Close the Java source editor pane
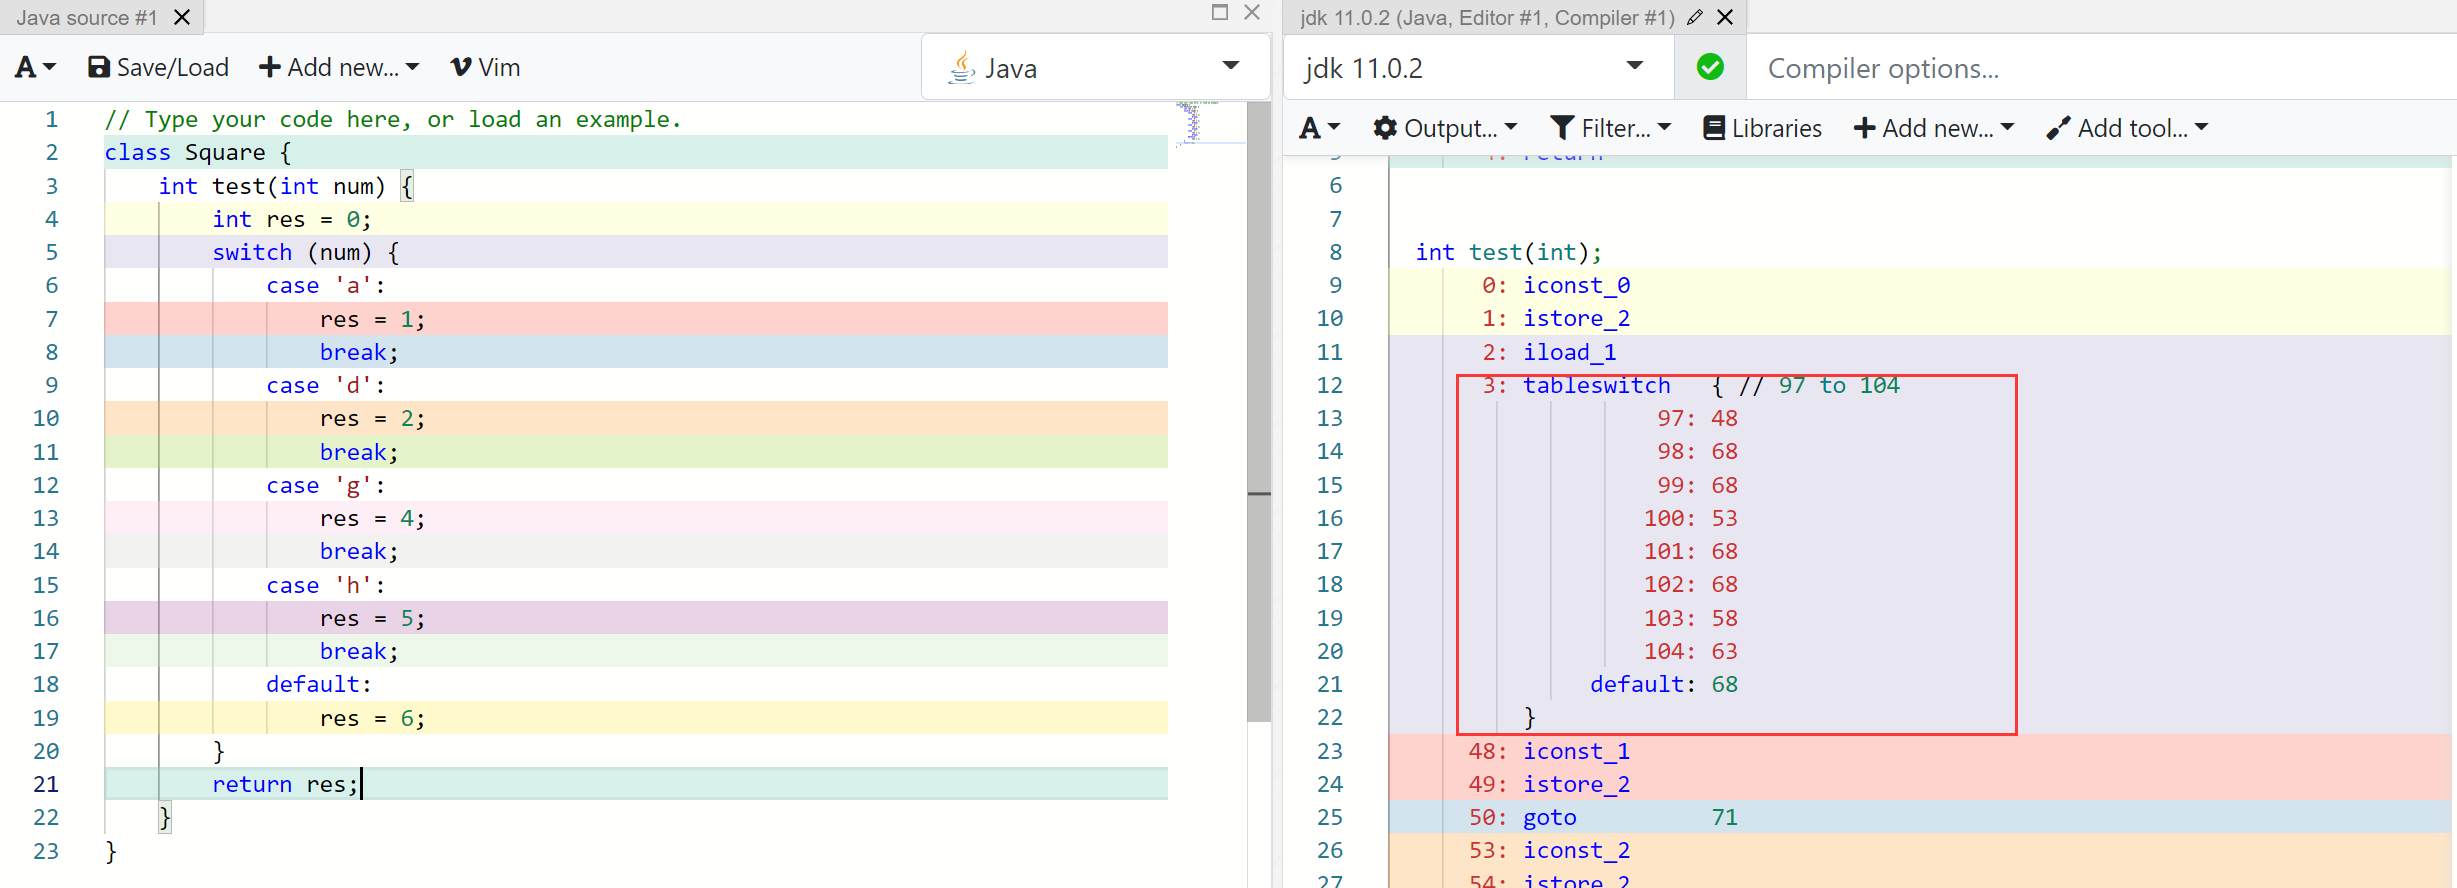Screen dimensions: 2457x888 click(1252, 12)
